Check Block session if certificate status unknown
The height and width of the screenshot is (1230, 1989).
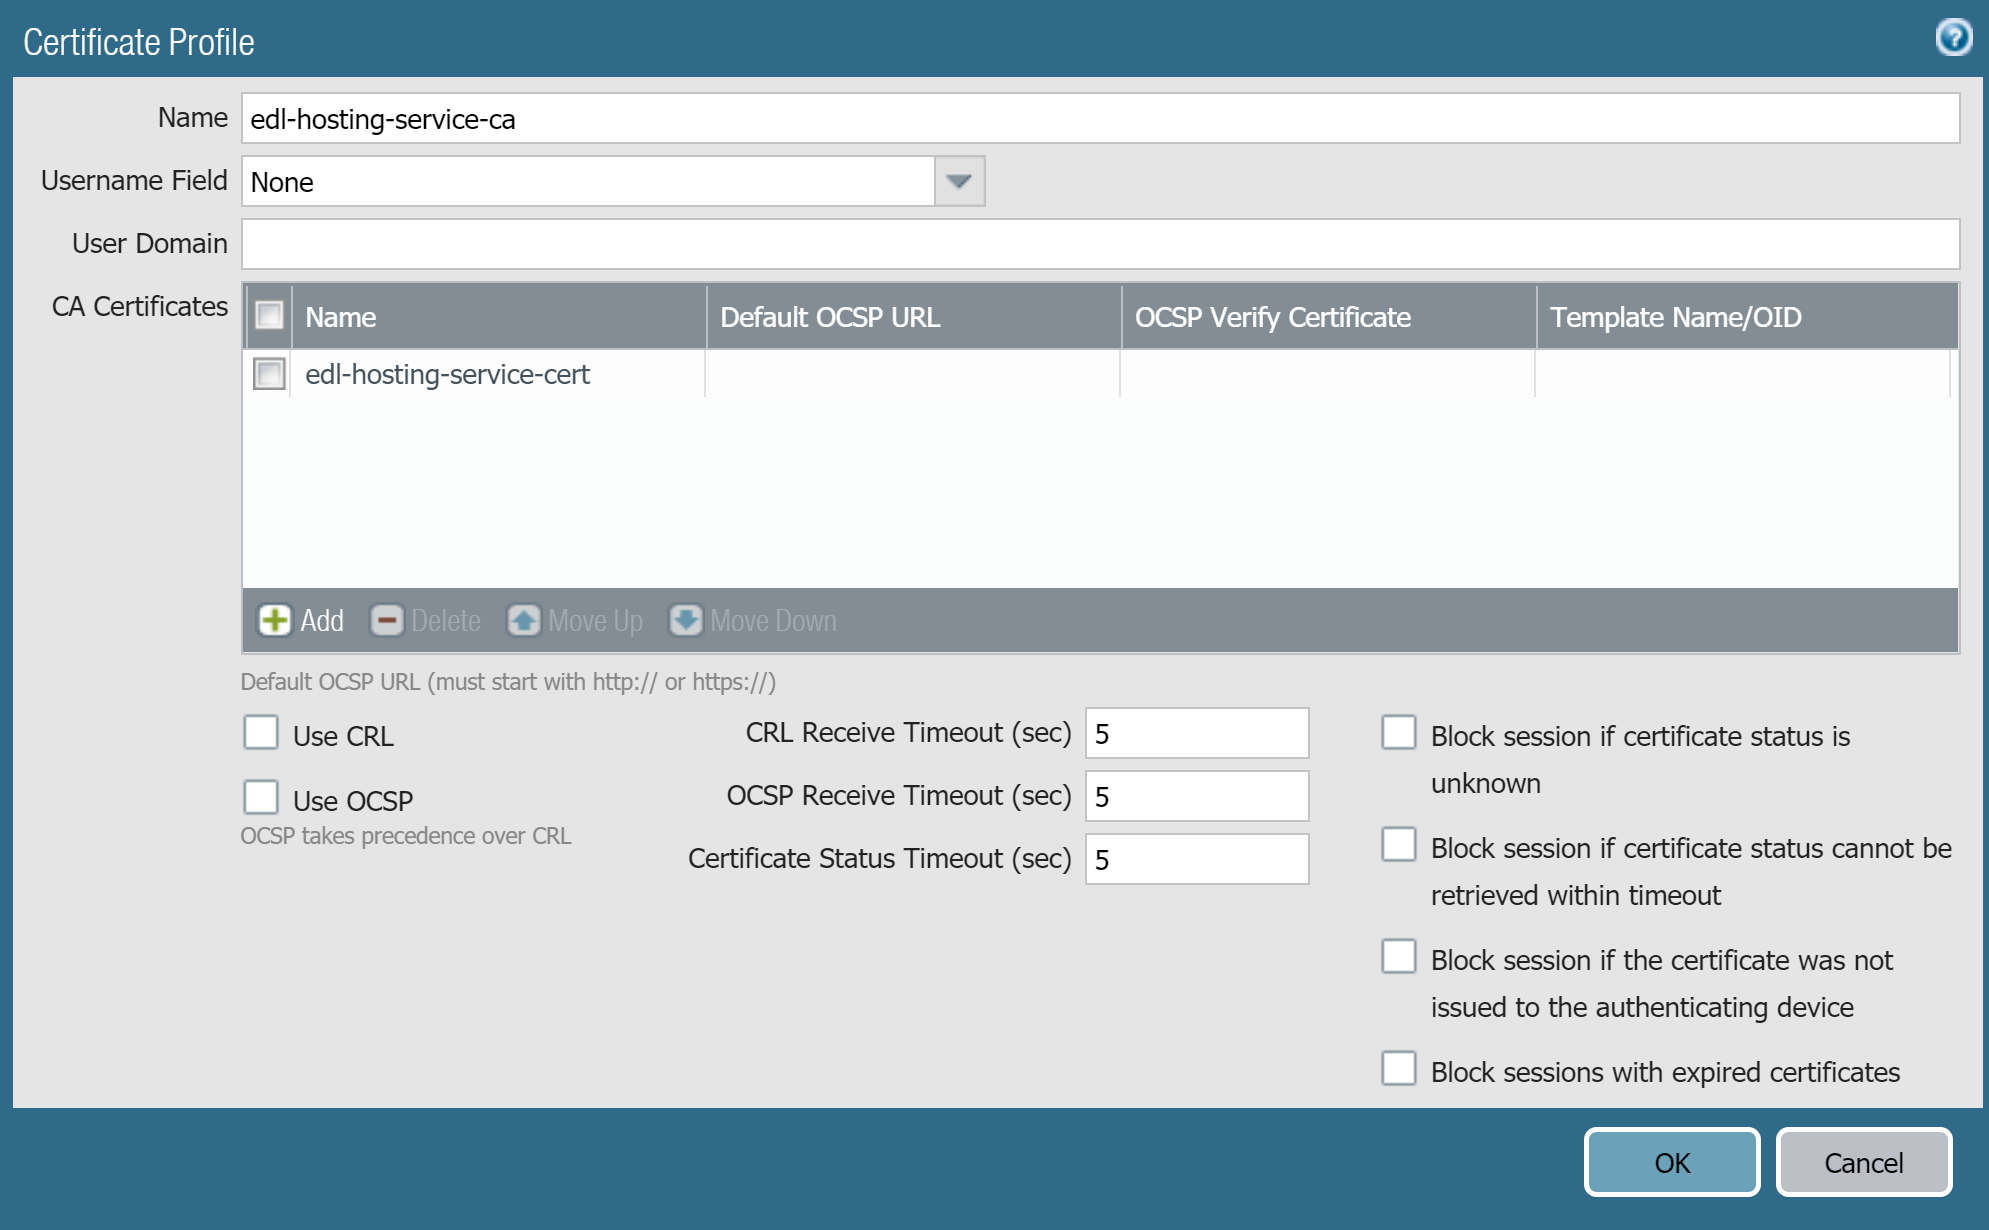click(1398, 732)
